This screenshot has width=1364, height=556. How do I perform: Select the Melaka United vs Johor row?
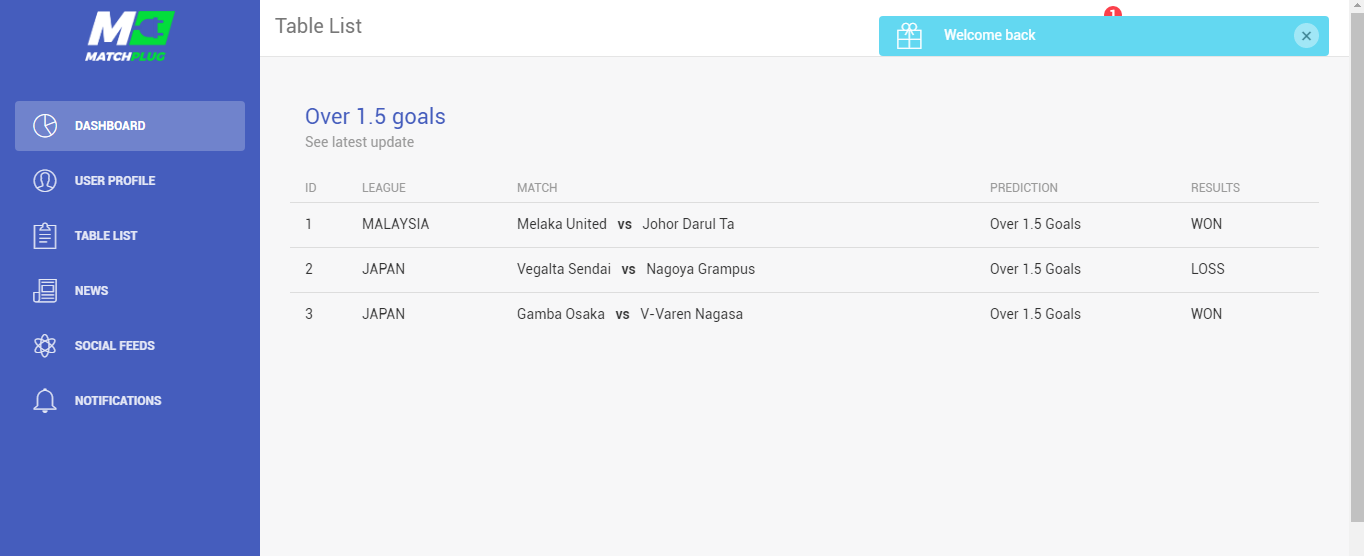[804, 225]
